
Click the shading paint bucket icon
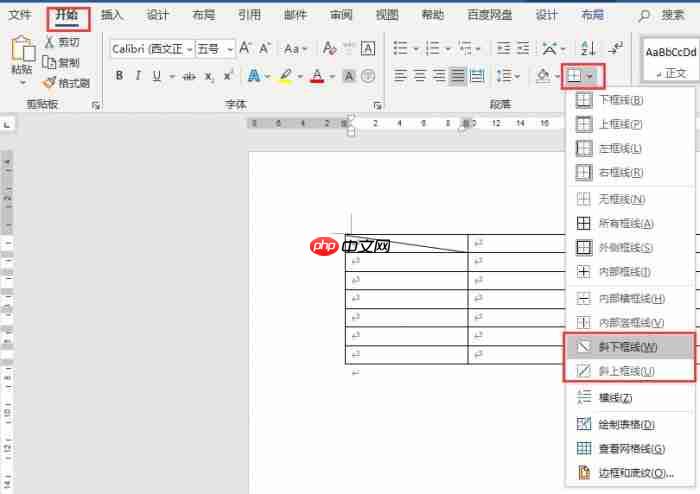(x=543, y=76)
